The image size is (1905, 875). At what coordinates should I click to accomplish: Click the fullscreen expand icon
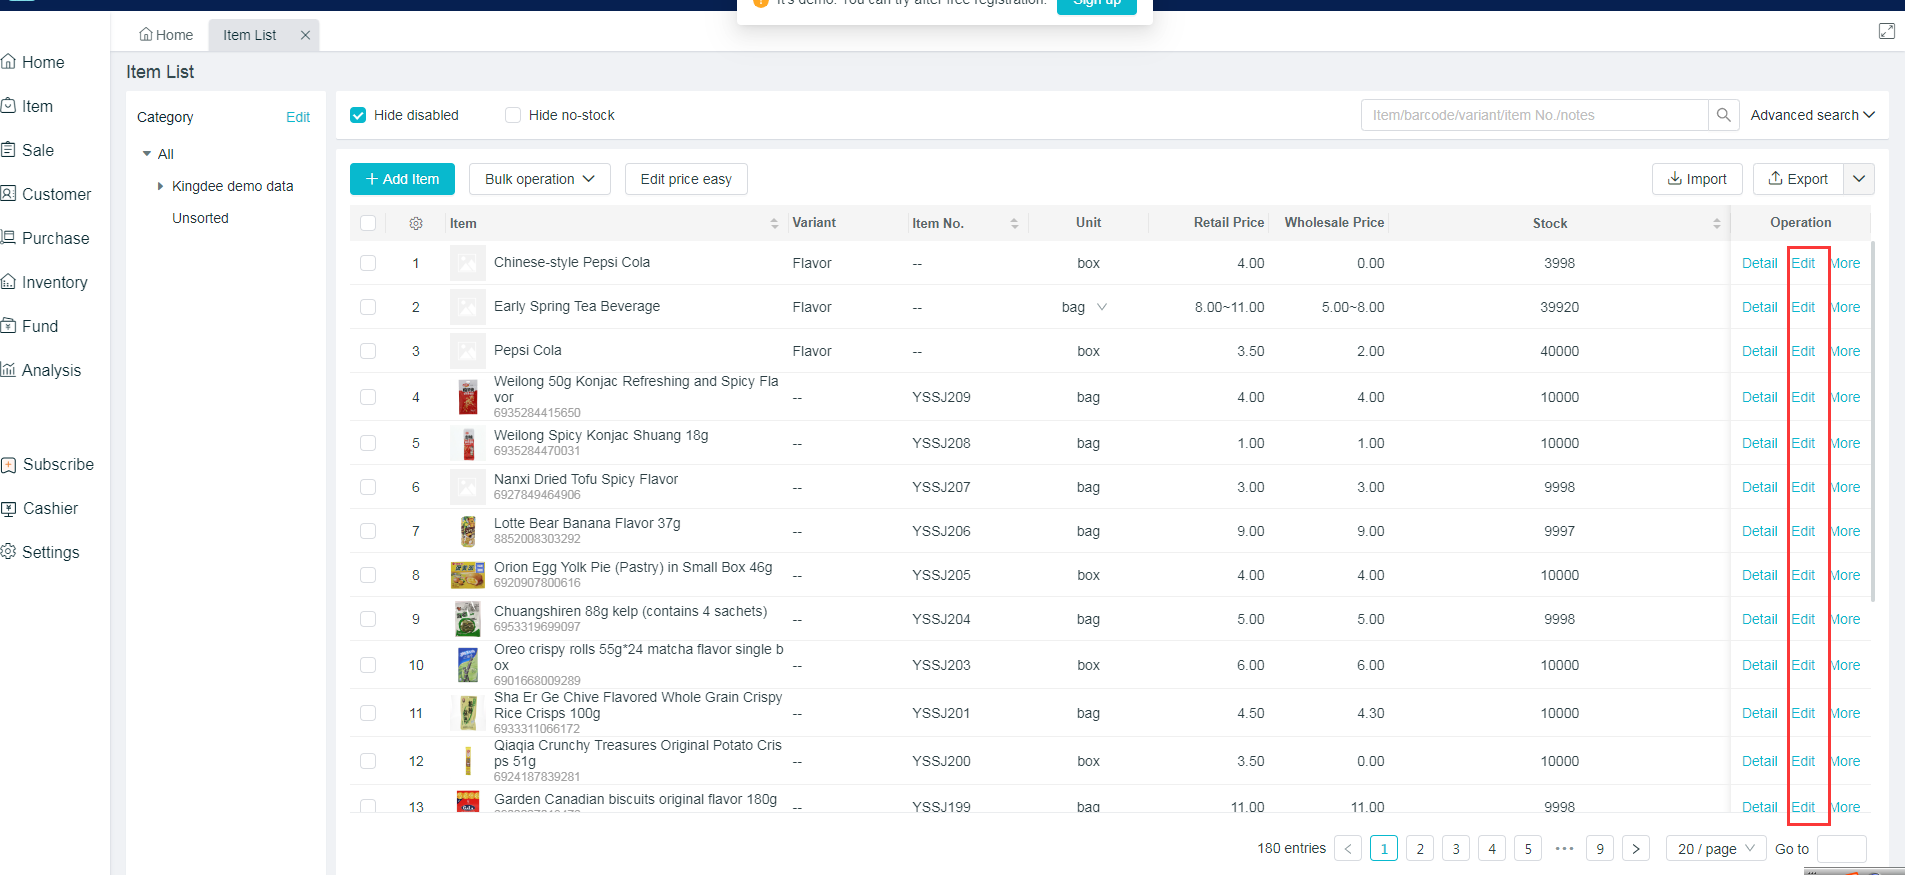coord(1886,31)
